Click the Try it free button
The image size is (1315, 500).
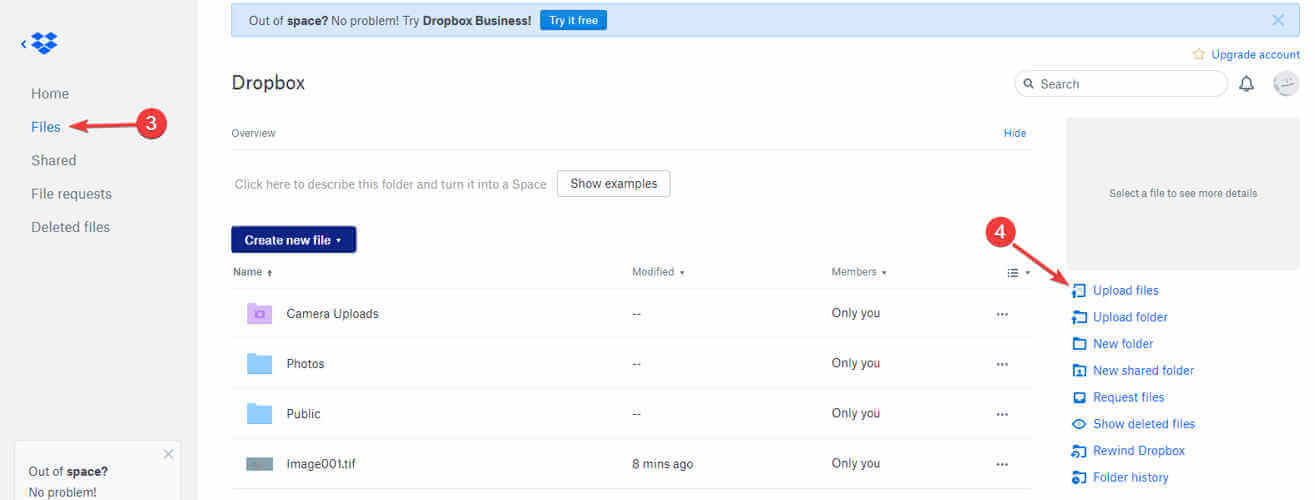tap(573, 20)
